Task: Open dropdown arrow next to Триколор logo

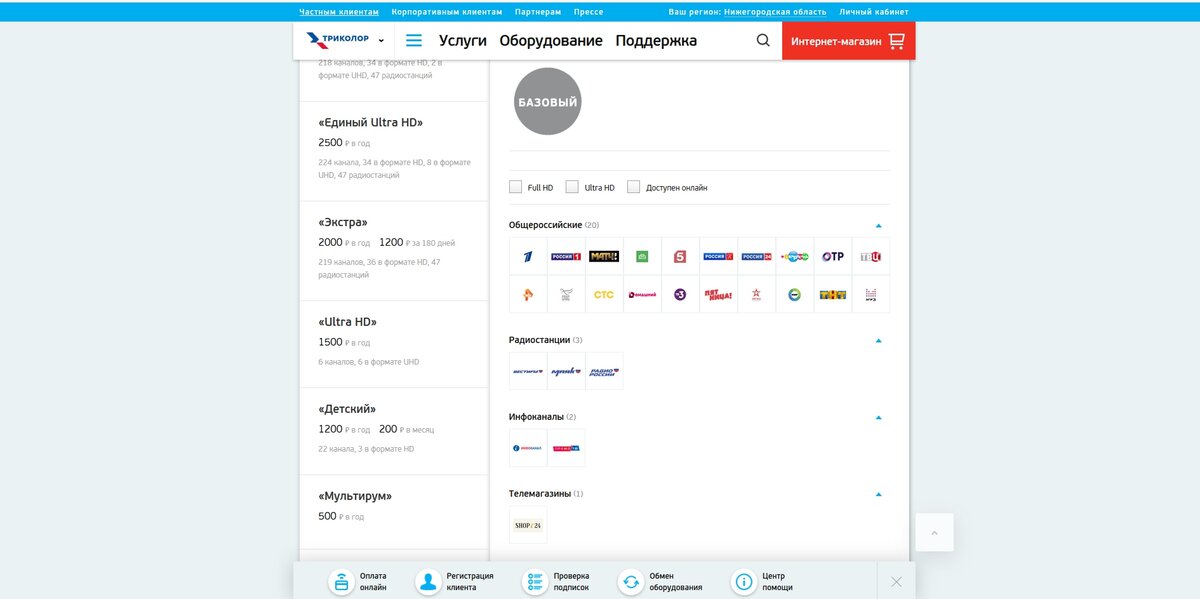Action: click(x=381, y=41)
